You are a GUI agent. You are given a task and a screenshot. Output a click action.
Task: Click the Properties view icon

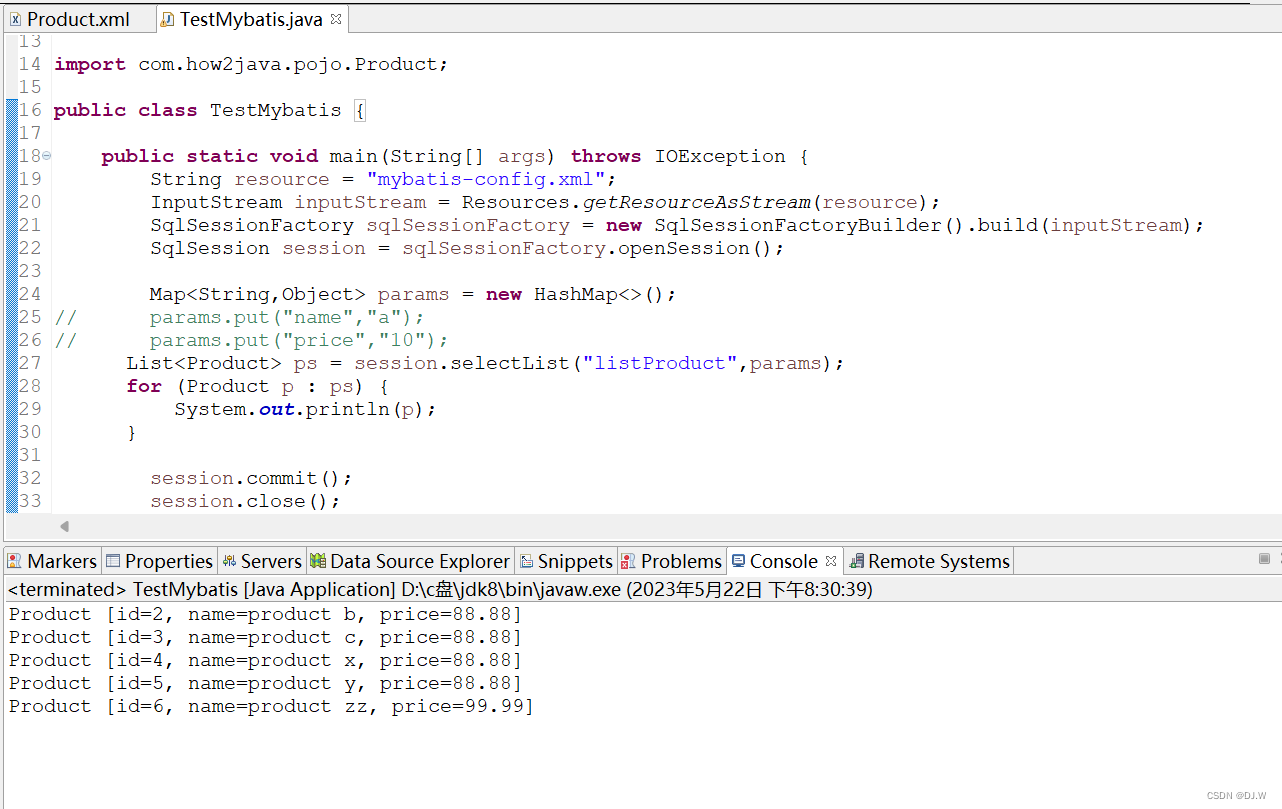pyautogui.click(x=113, y=561)
